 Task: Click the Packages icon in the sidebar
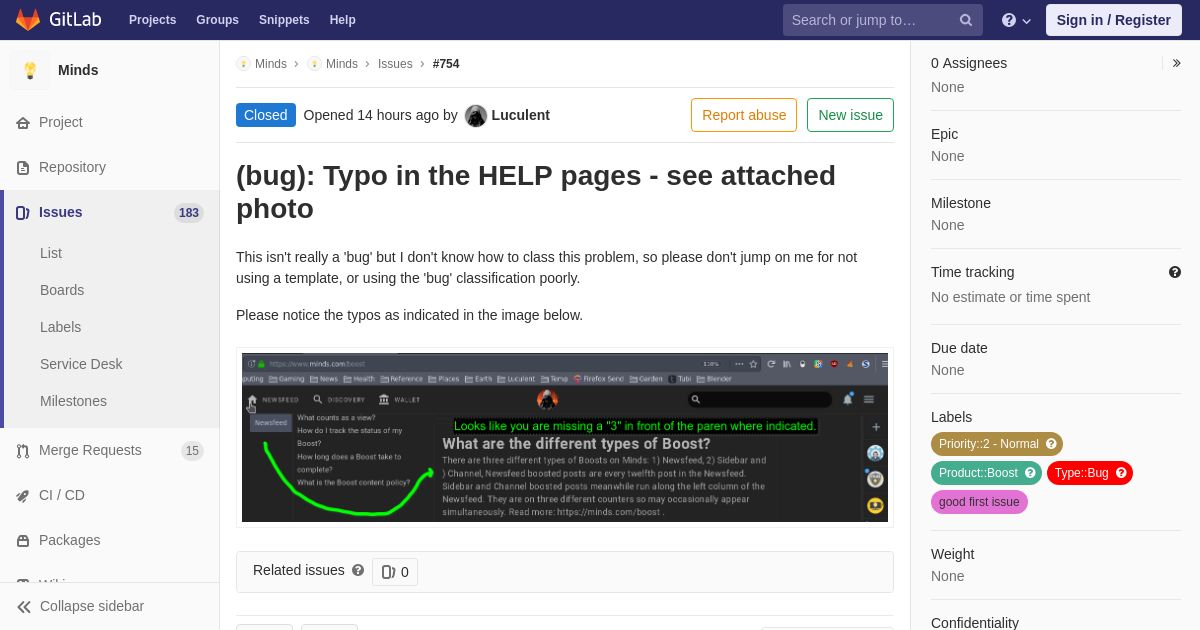pos(23,541)
